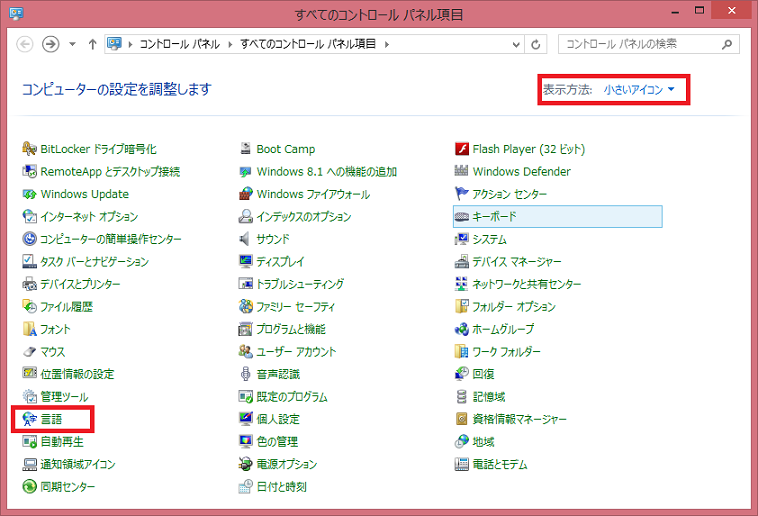The width and height of the screenshot is (758, 516).
Task: Open the 自動再生 link
Action: [x=62, y=442]
